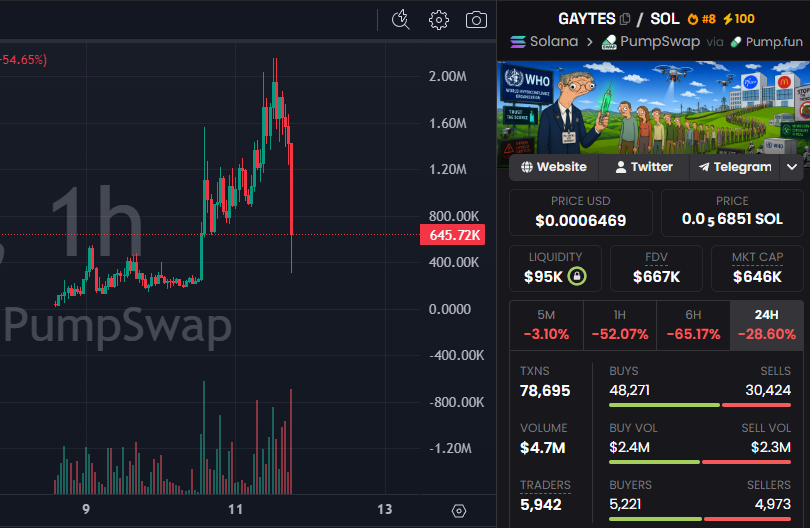This screenshot has width=810, height=528.
Task: Click the Solana chain logo
Action: (x=518, y=41)
